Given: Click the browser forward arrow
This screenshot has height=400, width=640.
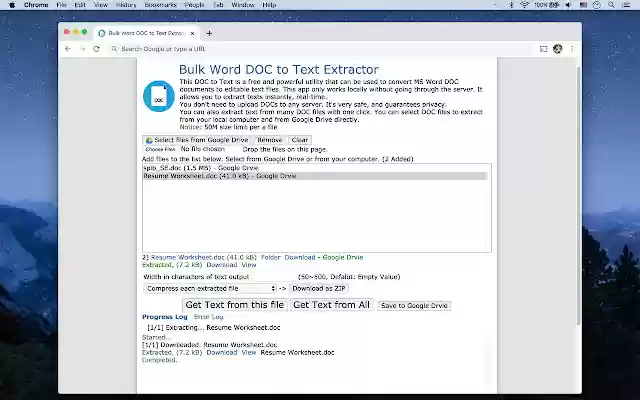Looking at the screenshot, I should (82, 49).
